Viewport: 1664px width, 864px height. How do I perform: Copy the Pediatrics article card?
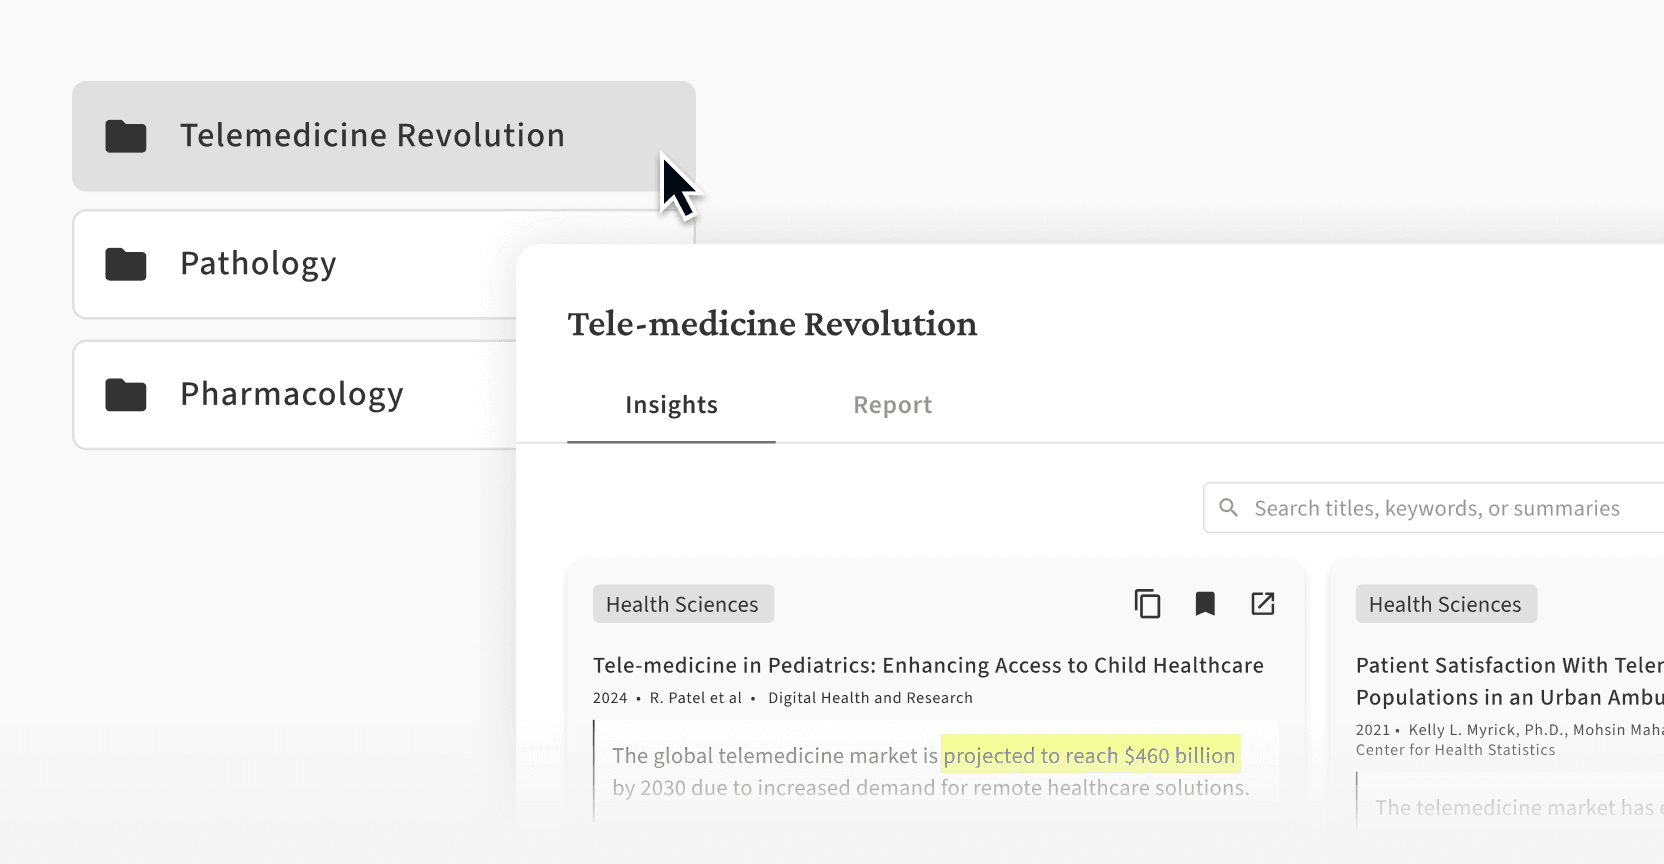(1147, 604)
